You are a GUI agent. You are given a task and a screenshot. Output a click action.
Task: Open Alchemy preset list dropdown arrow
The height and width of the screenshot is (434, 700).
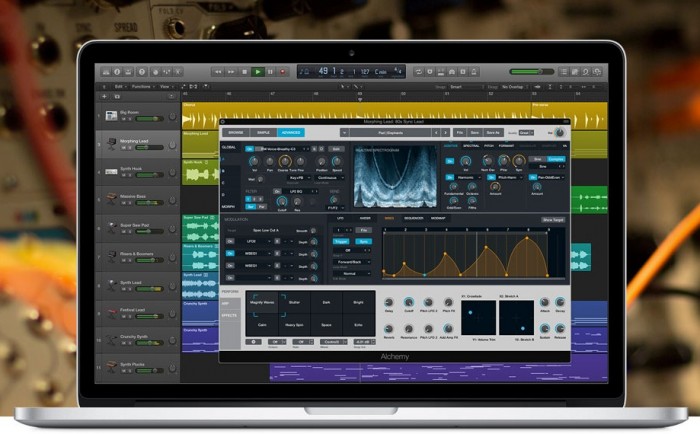tap(344, 133)
